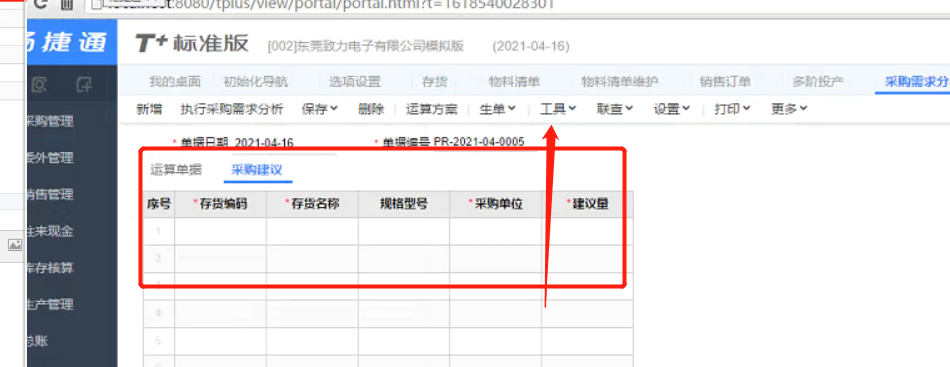
Task: Open the 生单 dropdown
Action: pyautogui.click(x=497, y=109)
